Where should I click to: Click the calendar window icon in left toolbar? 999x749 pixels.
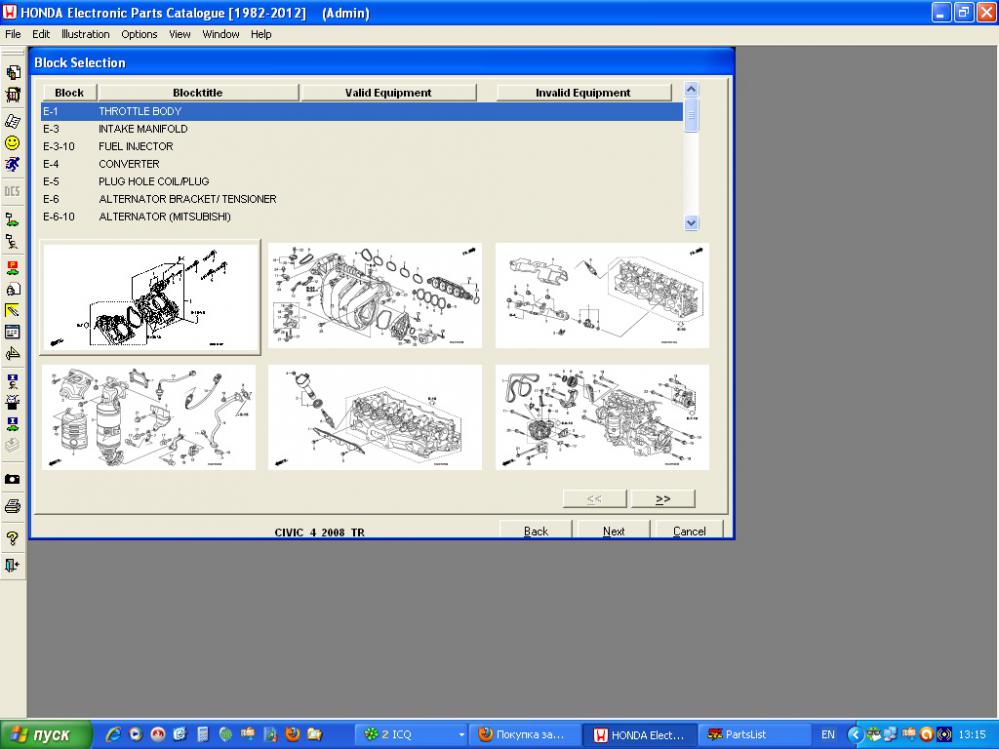(x=12, y=332)
